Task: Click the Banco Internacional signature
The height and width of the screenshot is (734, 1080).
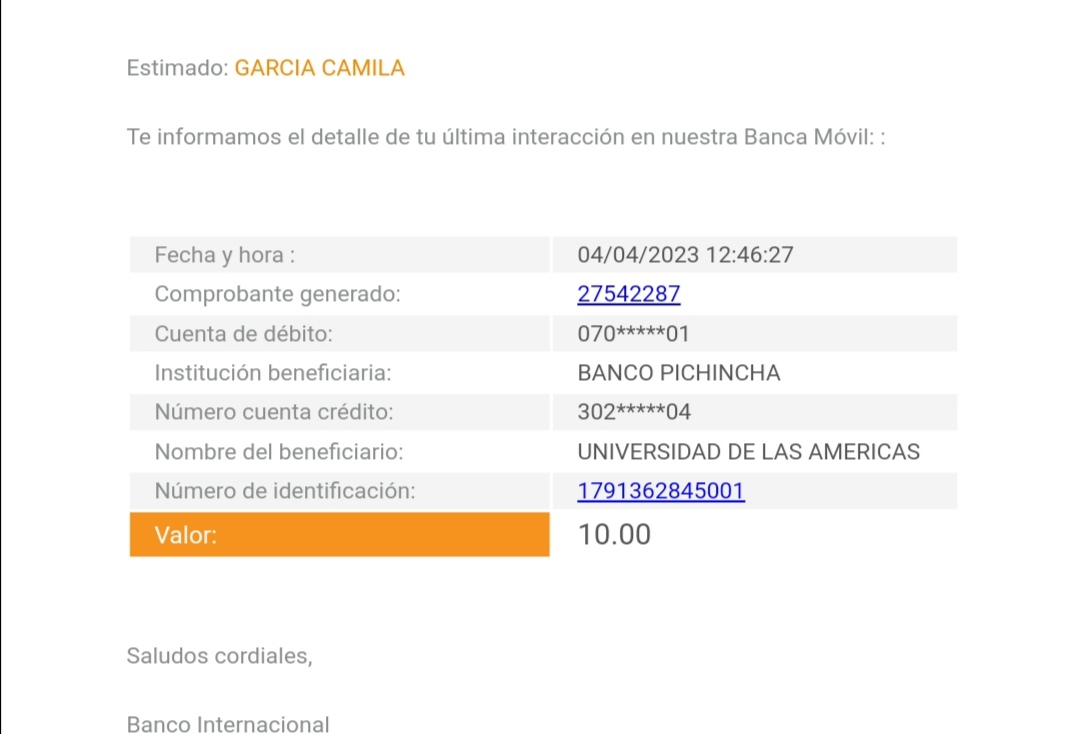Action: click(228, 724)
